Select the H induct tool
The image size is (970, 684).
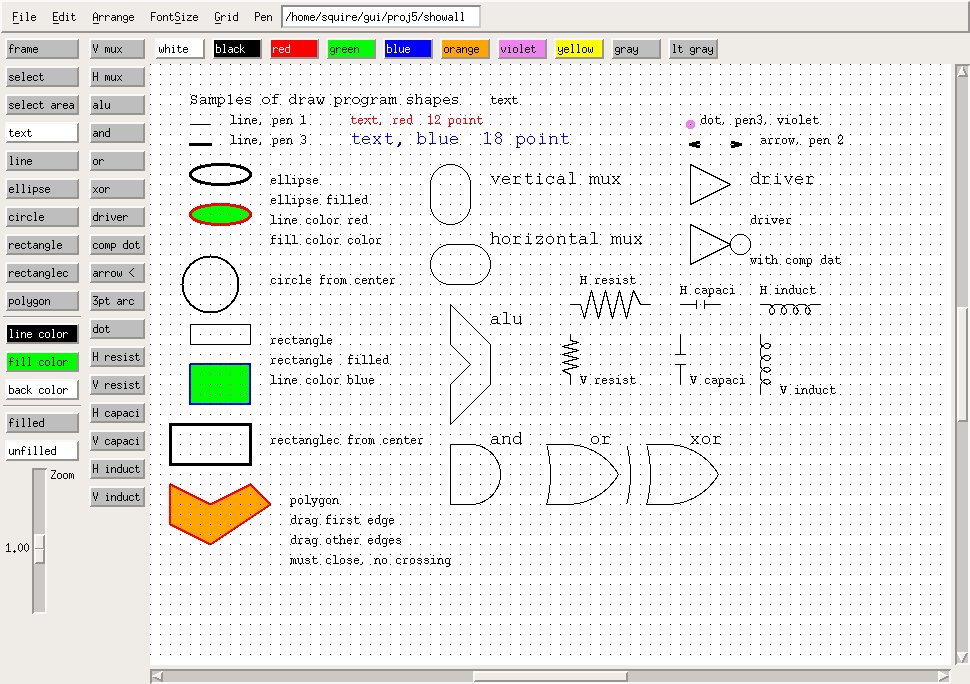tap(118, 469)
